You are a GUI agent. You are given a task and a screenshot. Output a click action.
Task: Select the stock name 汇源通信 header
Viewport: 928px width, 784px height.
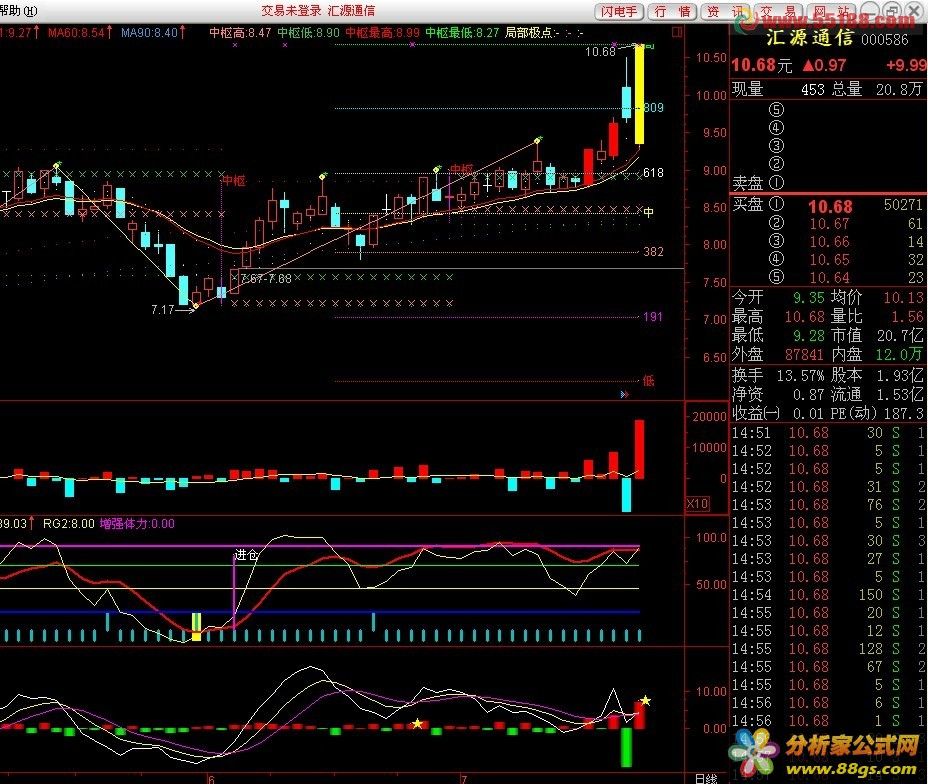coord(810,38)
